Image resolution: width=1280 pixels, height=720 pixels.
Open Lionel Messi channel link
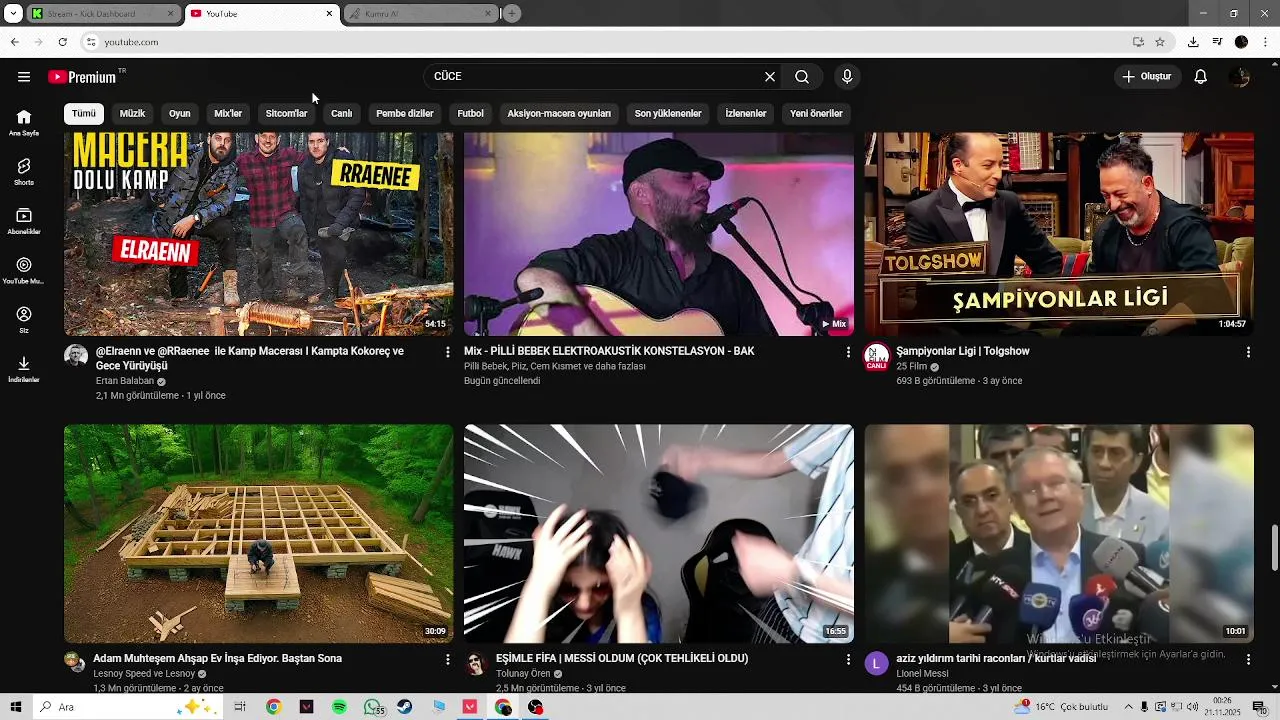tap(922, 674)
